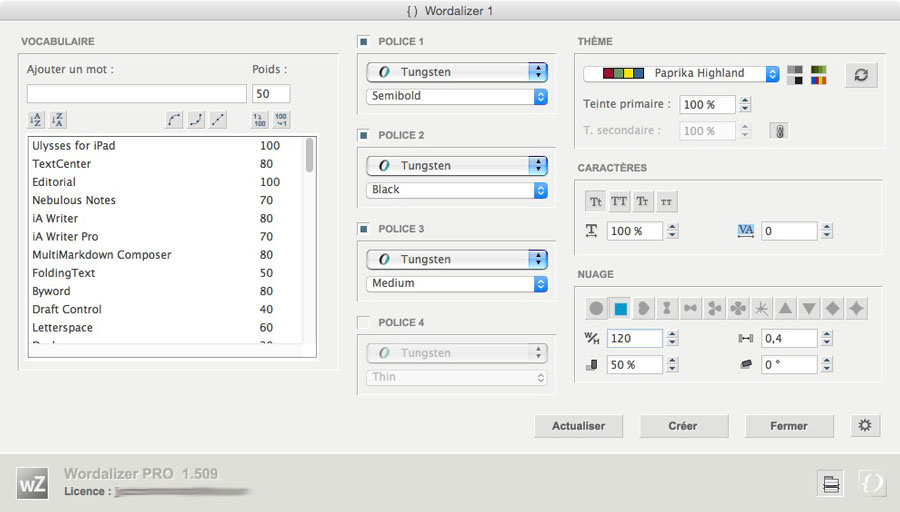Choose the downward triangle cloud shape

809,308
